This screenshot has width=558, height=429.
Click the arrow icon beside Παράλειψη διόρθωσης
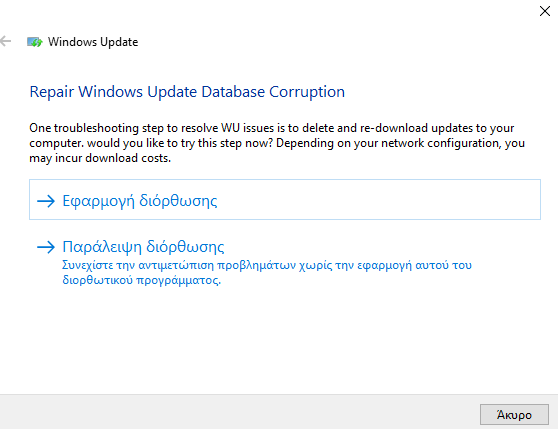point(46,247)
